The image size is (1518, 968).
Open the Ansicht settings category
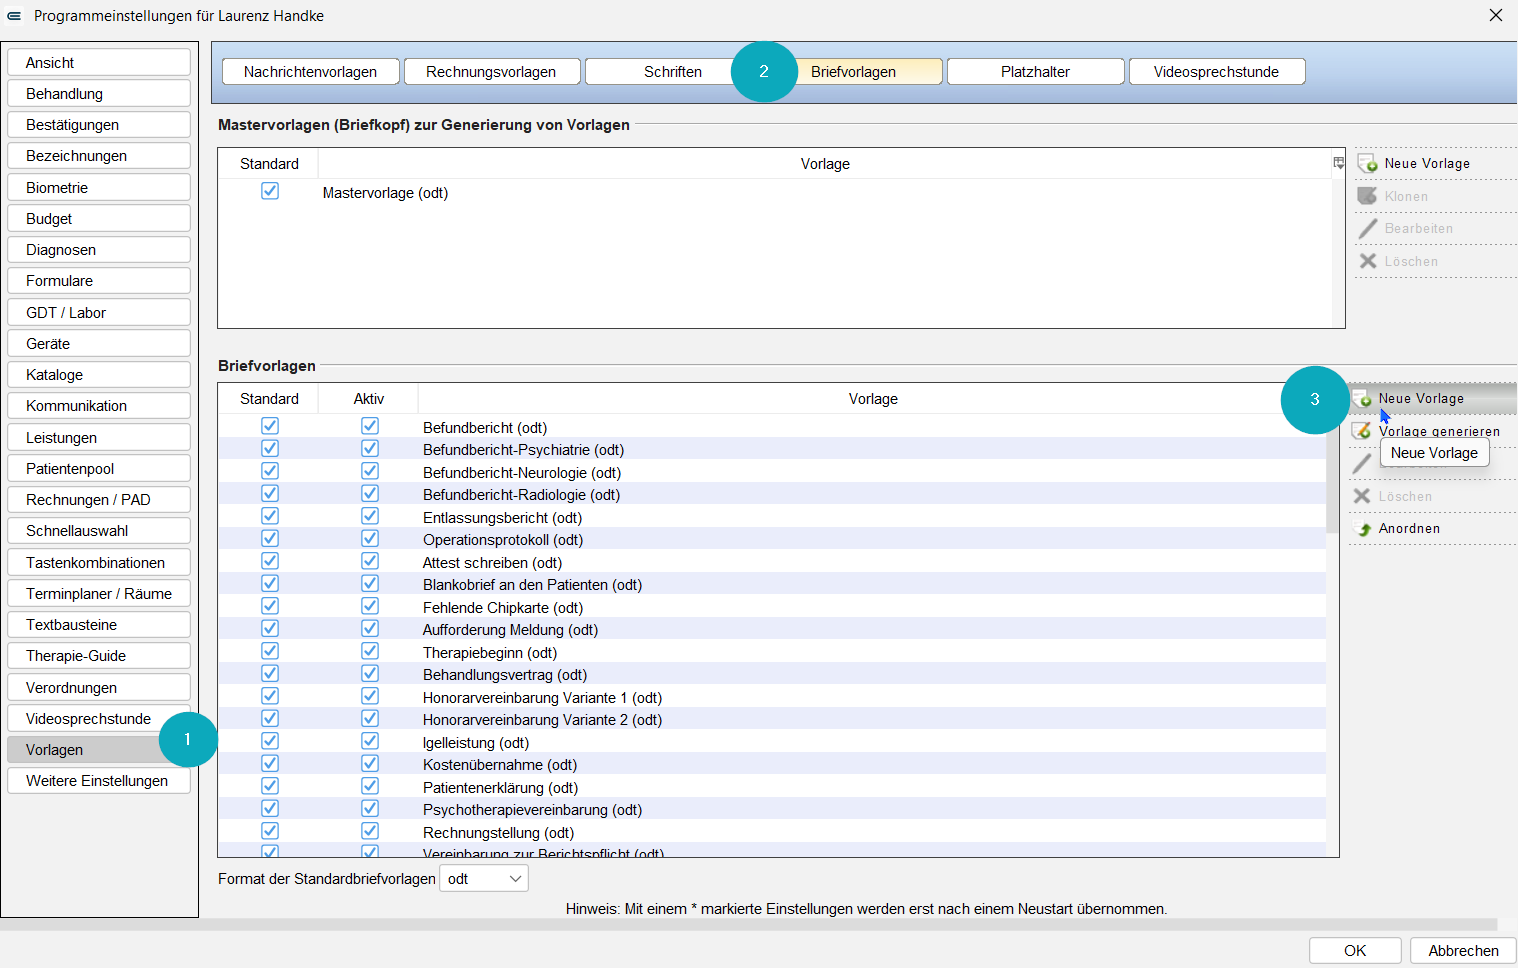[99, 63]
